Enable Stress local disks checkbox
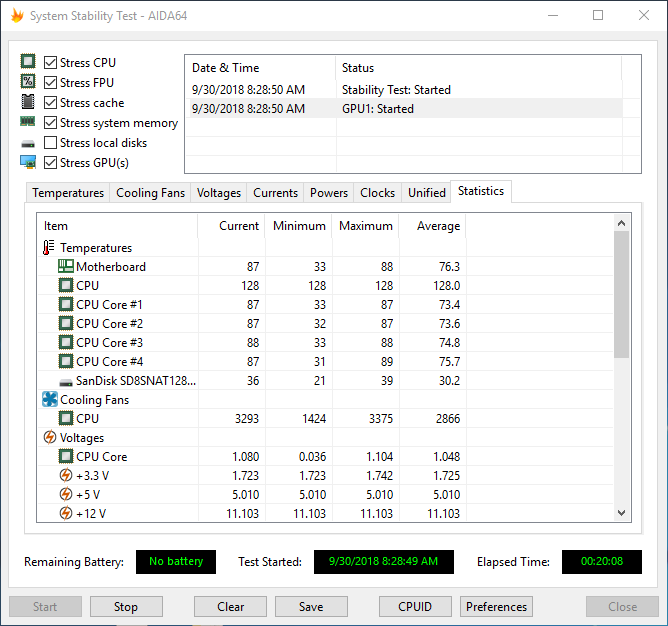668x626 pixels. 51,143
